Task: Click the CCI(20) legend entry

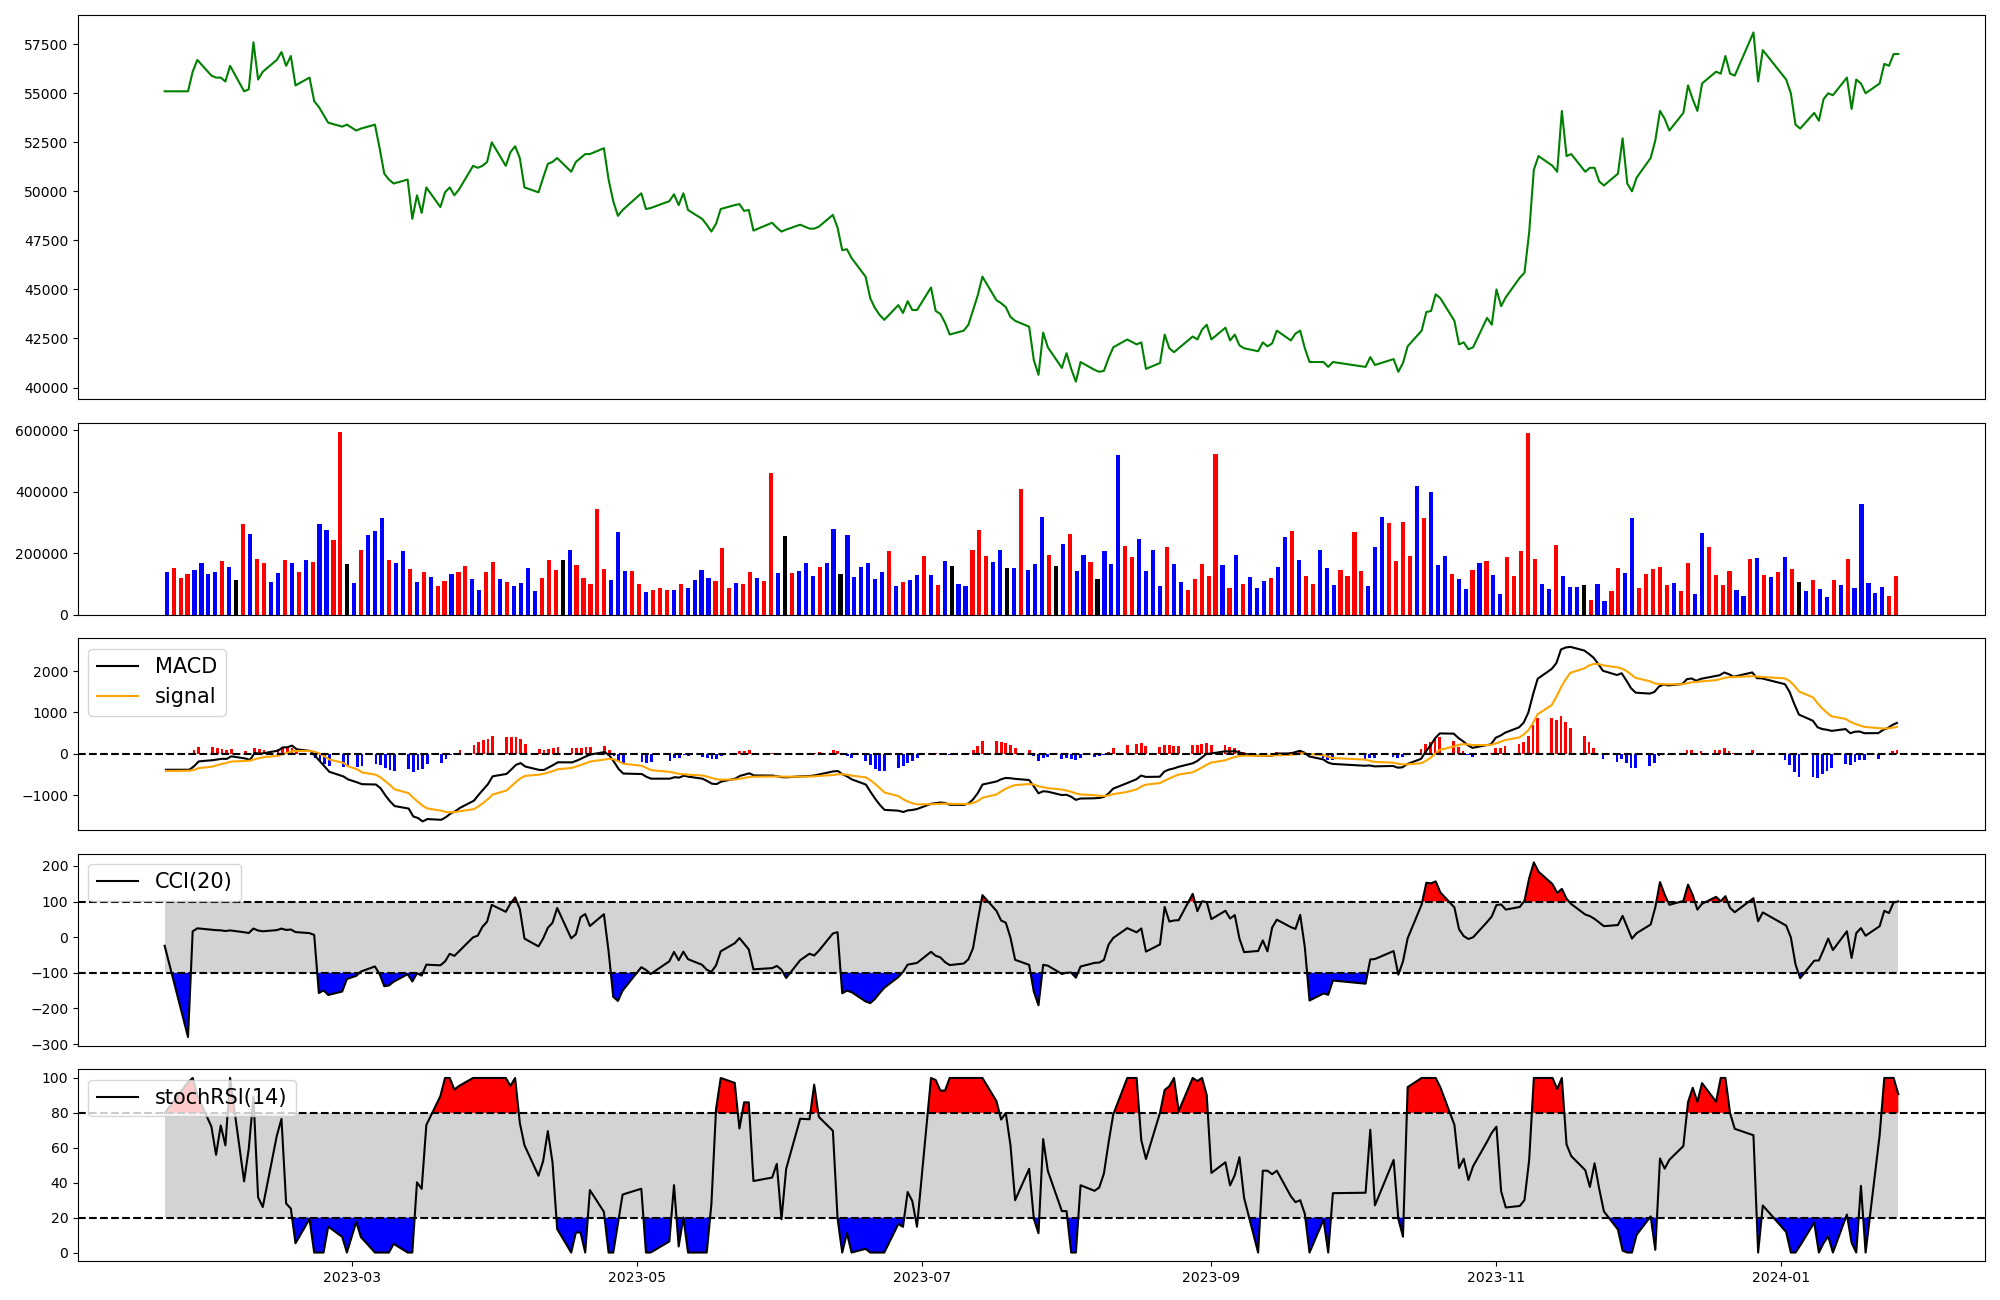Action: [192, 881]
